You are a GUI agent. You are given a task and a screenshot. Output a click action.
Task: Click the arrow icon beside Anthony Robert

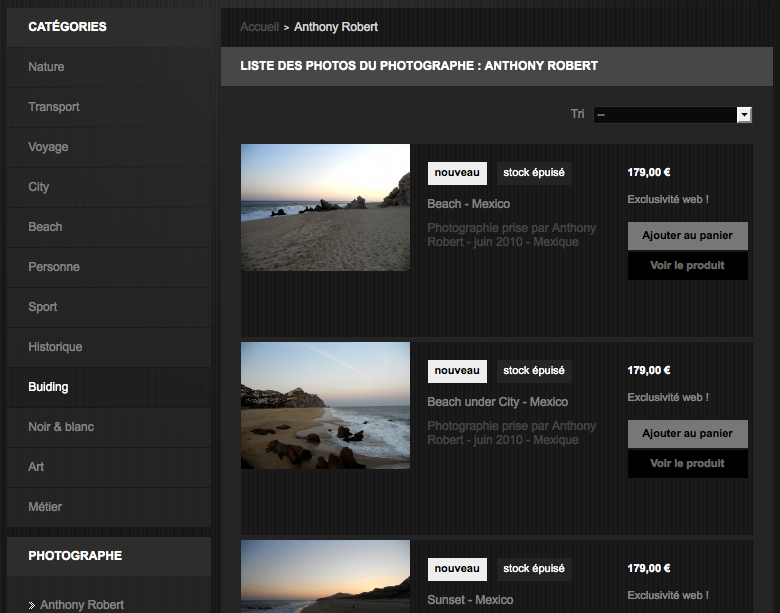click(32, 606)
